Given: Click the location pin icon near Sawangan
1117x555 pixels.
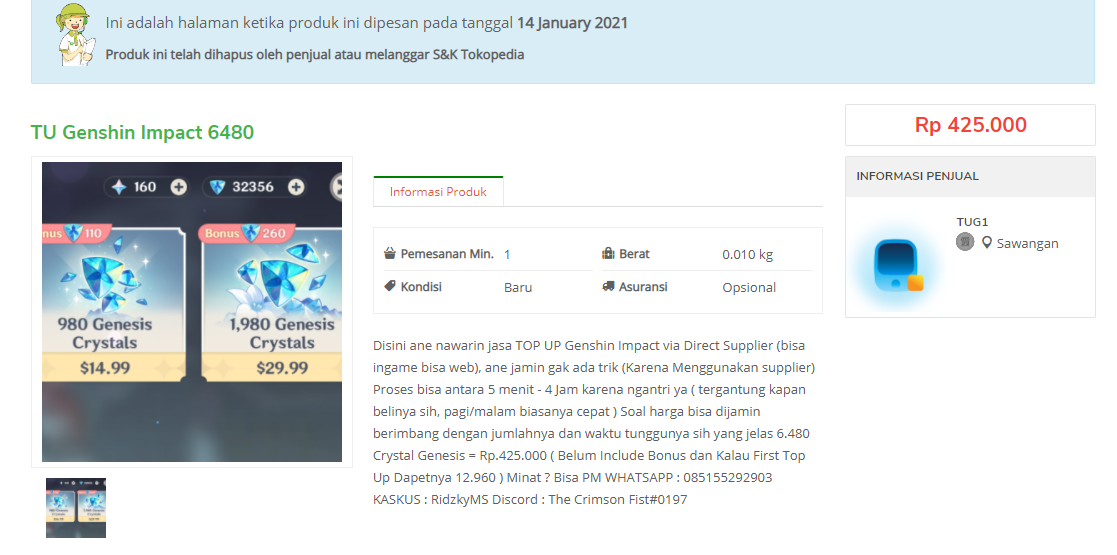Looking at the screenshot, I should point(987,243).
